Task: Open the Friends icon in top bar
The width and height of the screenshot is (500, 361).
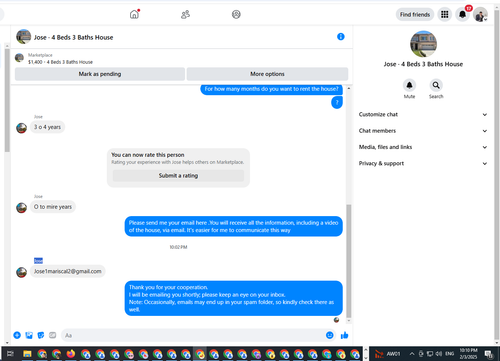Action: tap(185, 14)
